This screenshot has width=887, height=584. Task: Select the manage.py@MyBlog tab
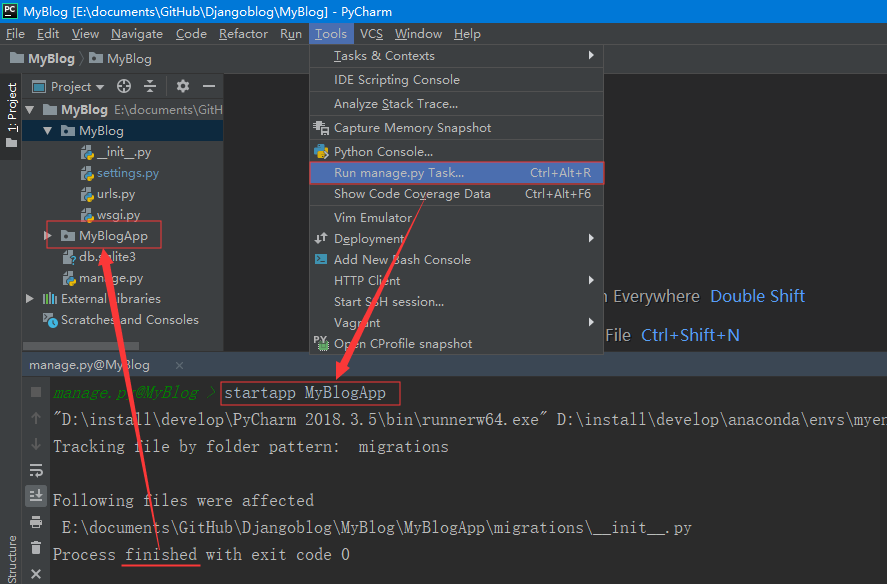89,366
